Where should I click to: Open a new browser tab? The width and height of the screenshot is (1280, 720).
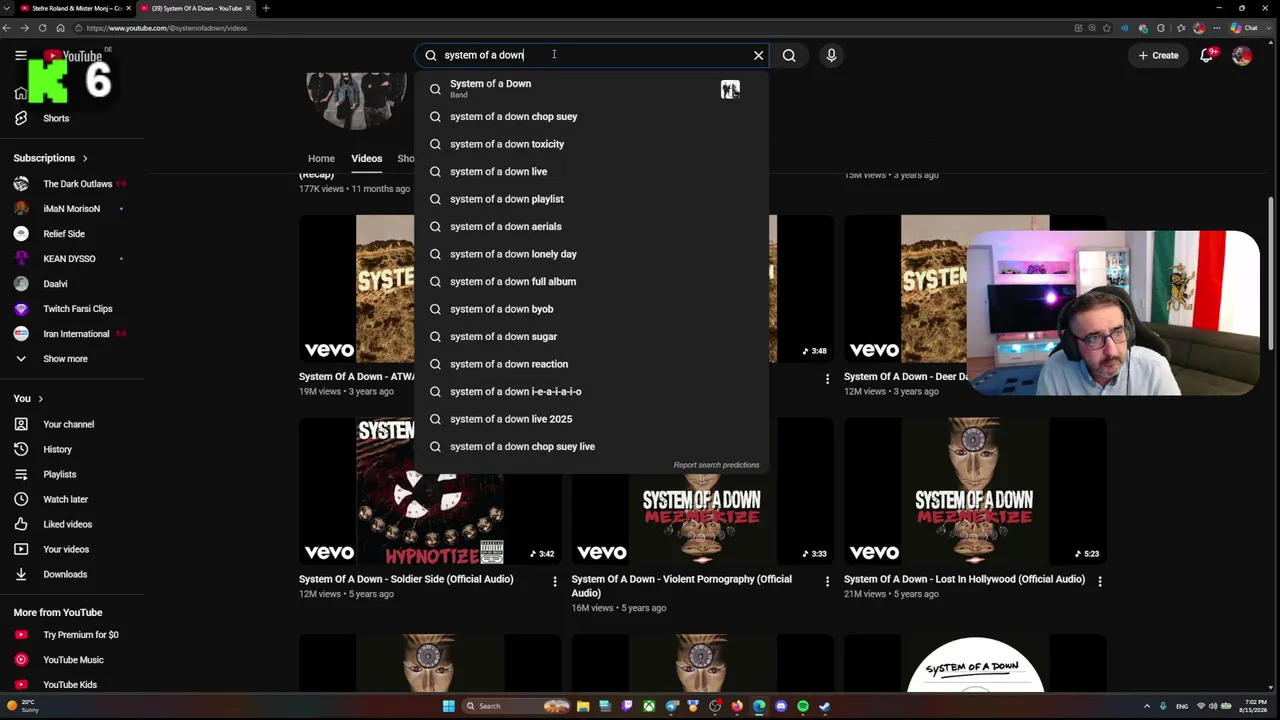click(265, 8)
